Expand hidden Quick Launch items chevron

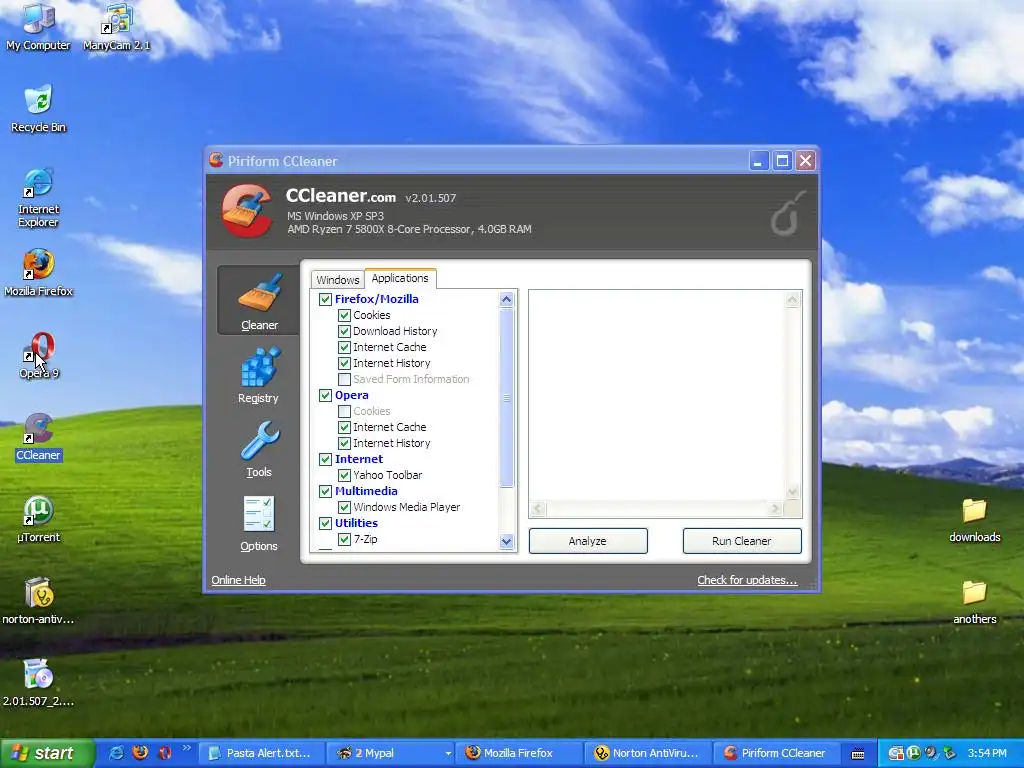[187, 748]
